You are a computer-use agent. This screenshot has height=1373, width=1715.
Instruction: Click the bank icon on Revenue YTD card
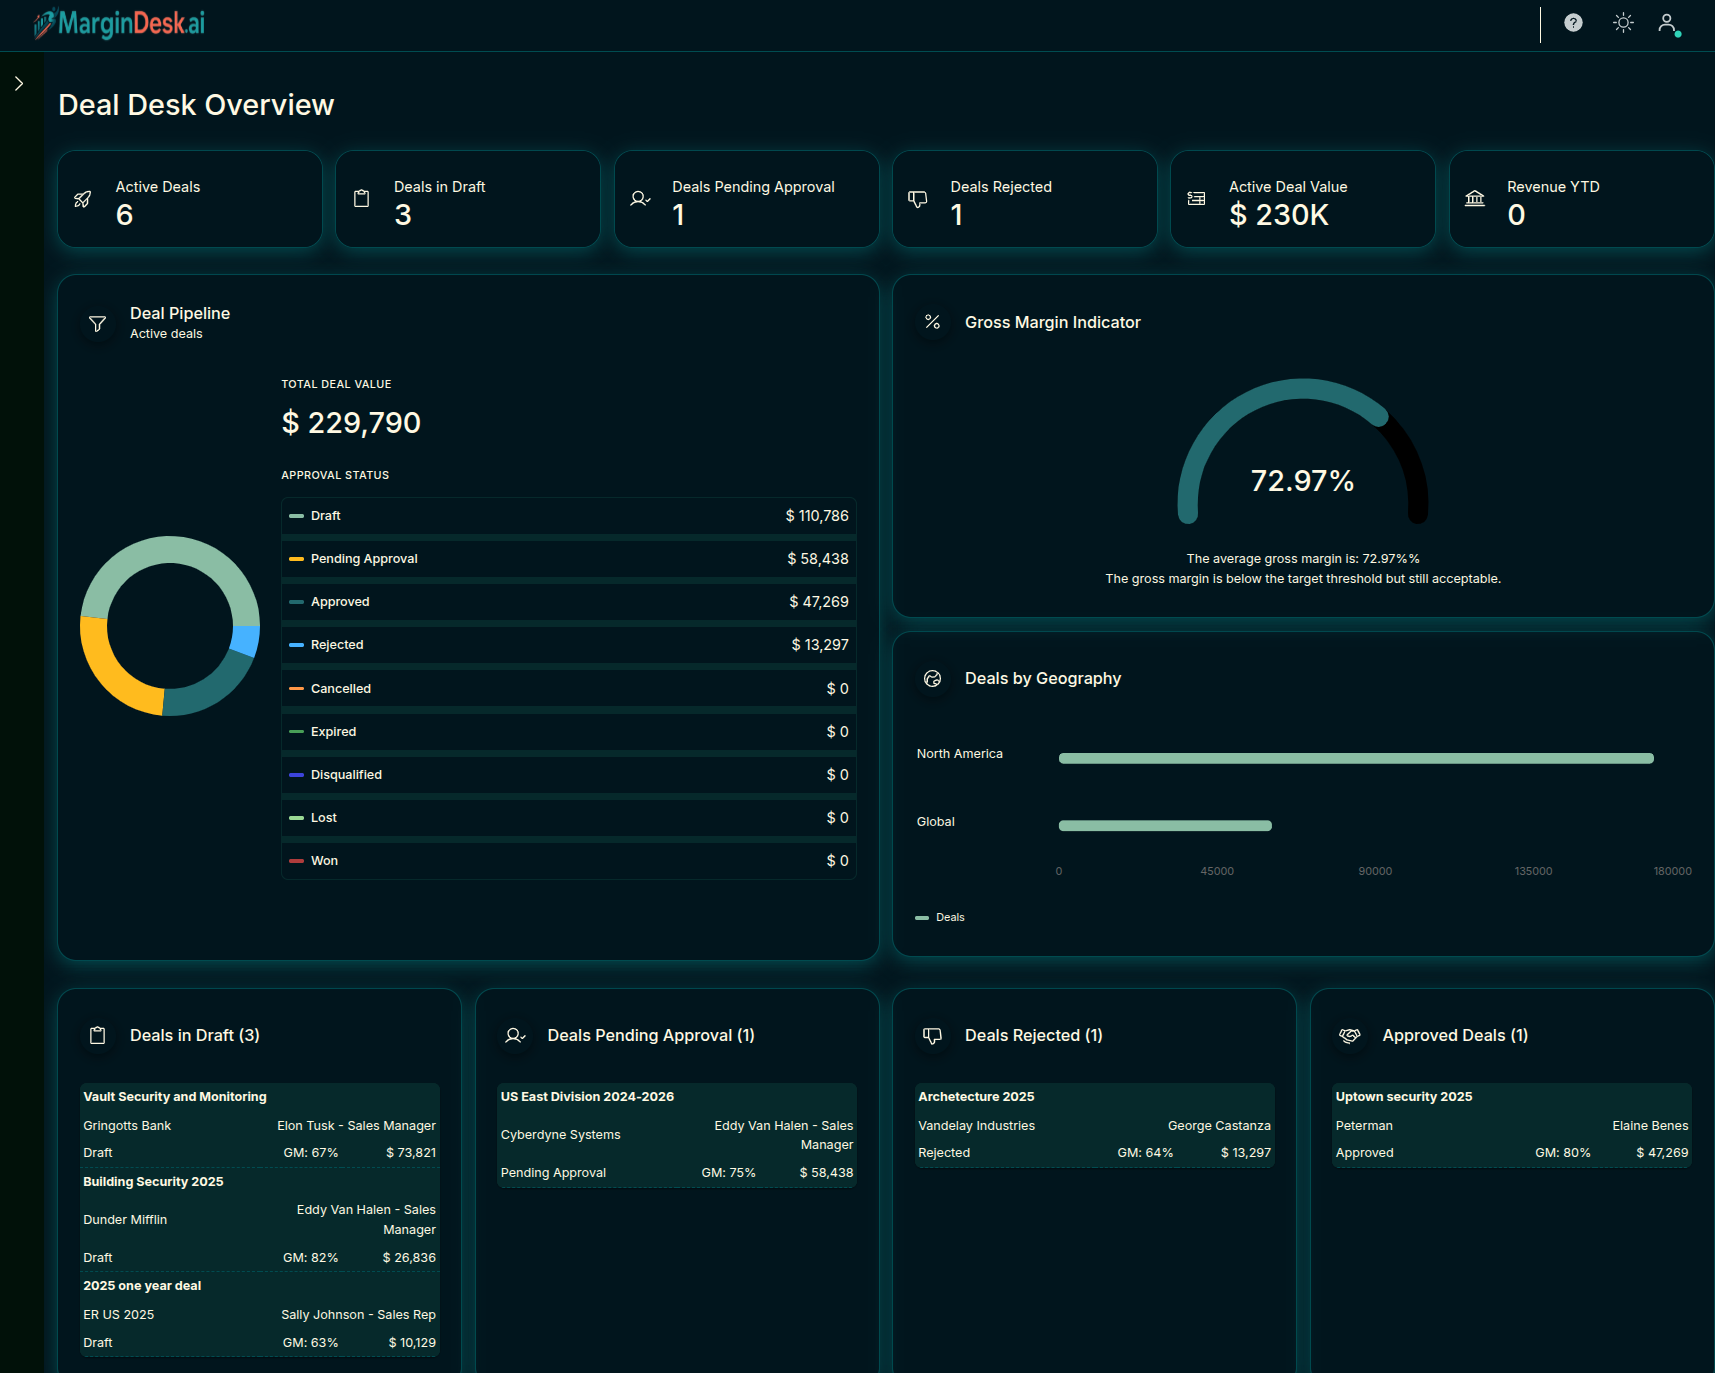click(1474, 199)
